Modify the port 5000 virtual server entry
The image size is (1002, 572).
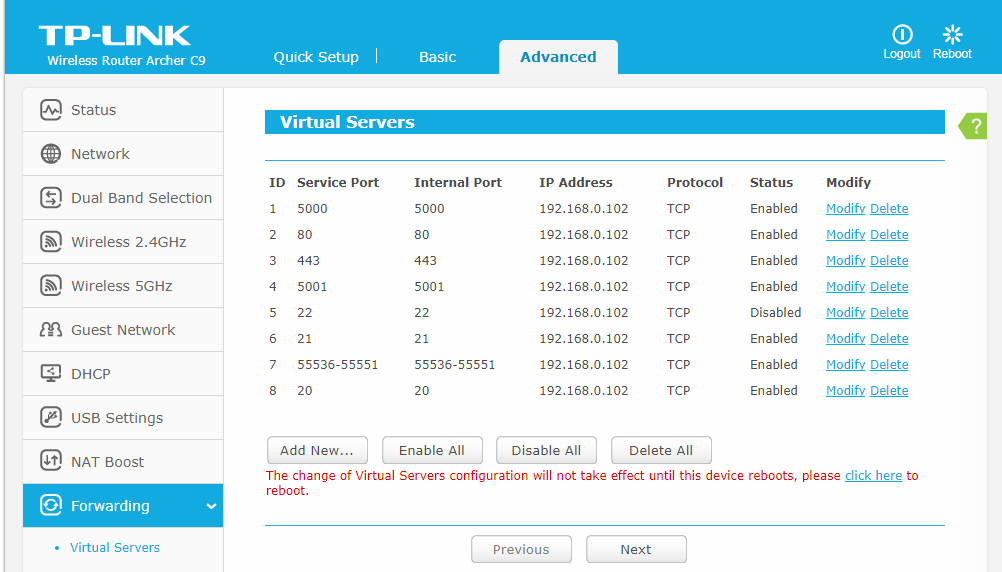pos(845,209)
